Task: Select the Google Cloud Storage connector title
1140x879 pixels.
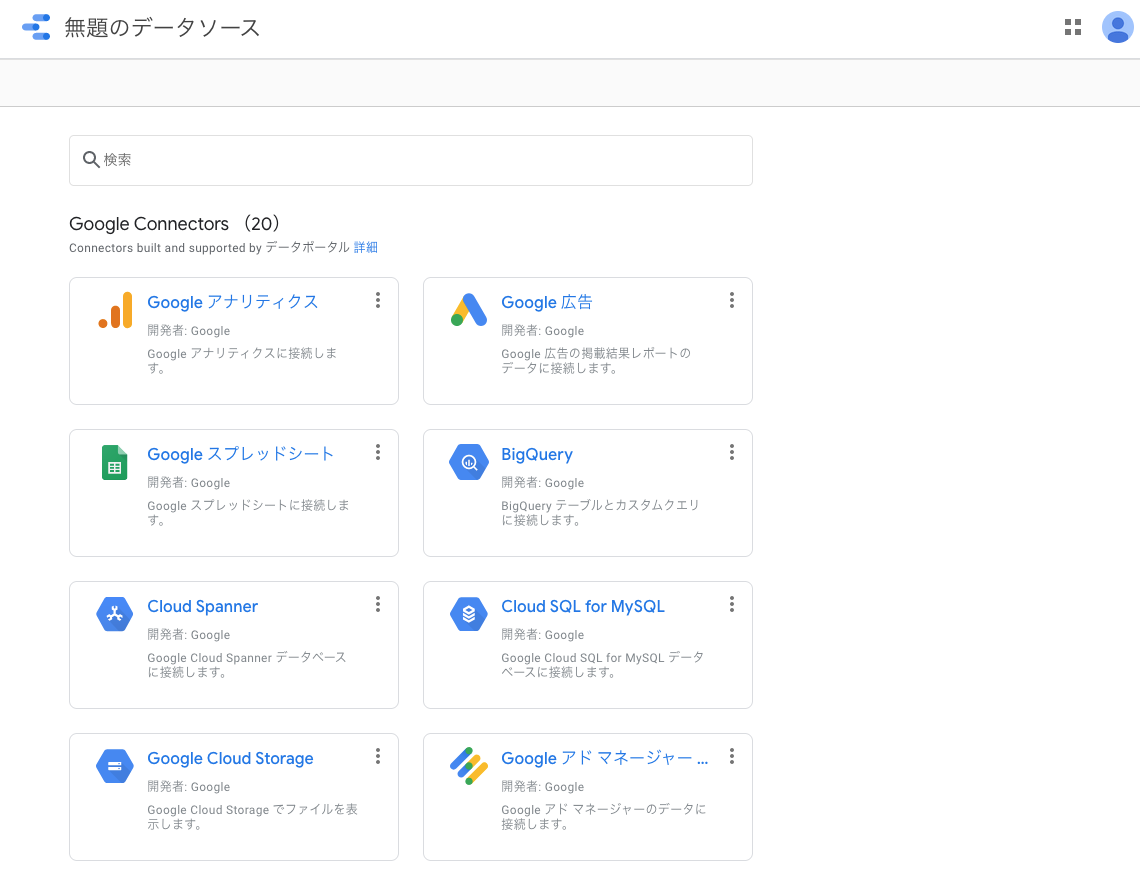Action: pos(230,758)
